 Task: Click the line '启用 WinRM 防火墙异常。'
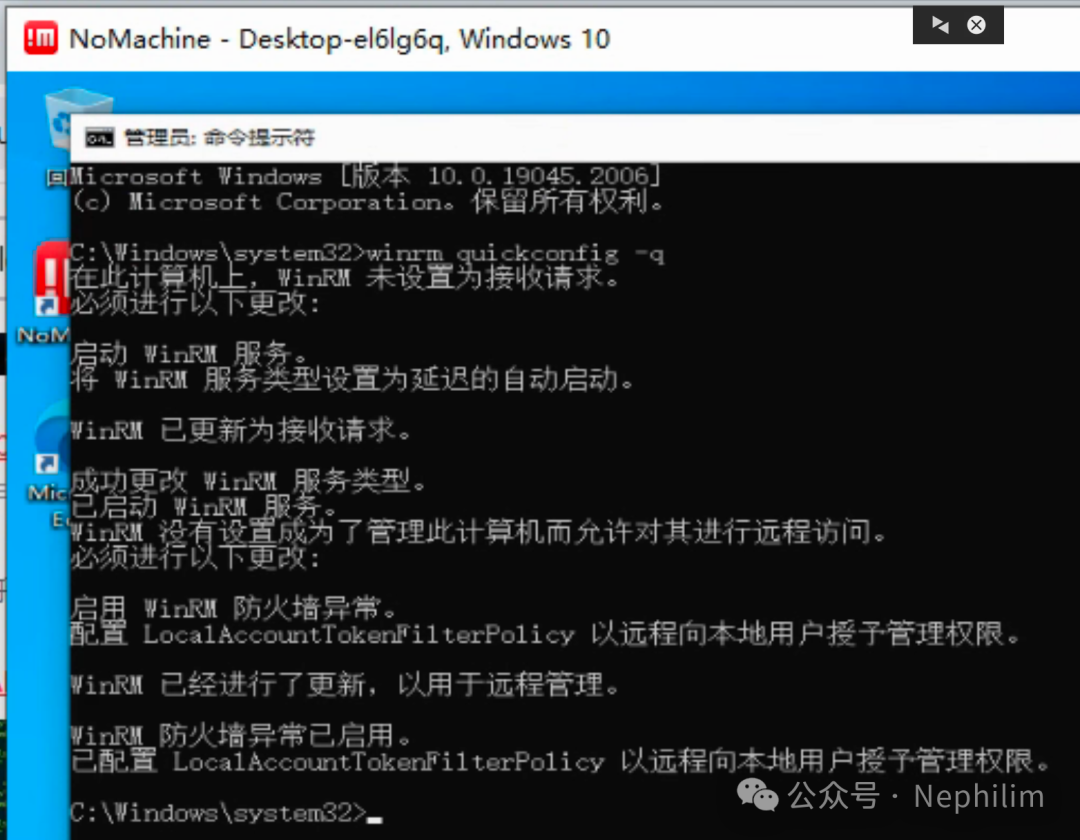point(234,609)
